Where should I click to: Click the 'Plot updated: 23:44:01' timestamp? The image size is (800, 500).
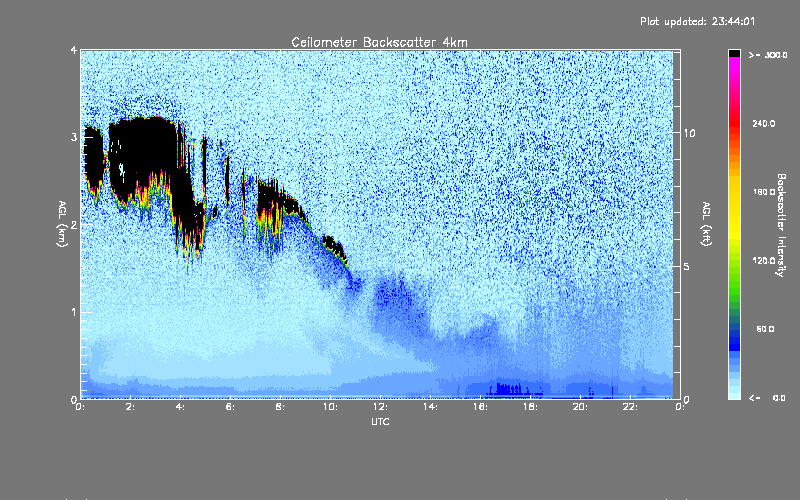pyautogui.click(x=697, y=21)
